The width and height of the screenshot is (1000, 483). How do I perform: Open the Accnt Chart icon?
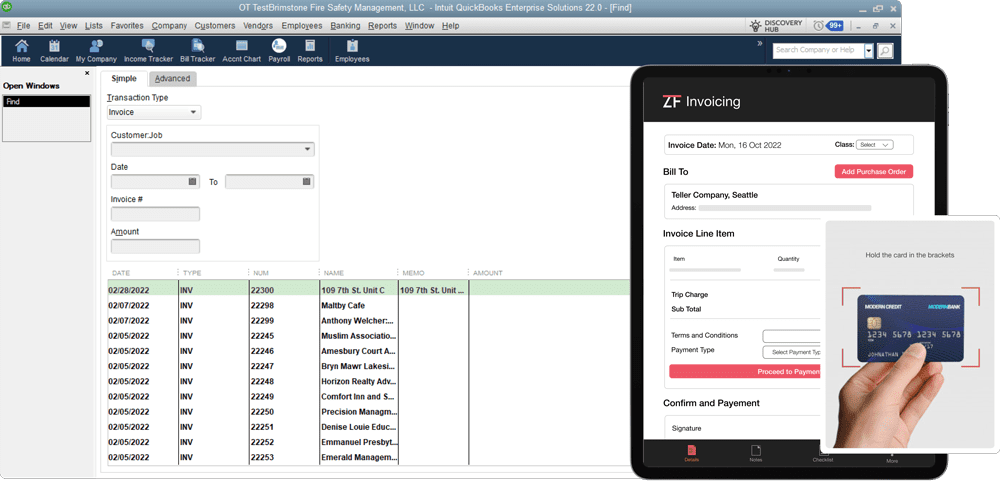tap(242, 50)
